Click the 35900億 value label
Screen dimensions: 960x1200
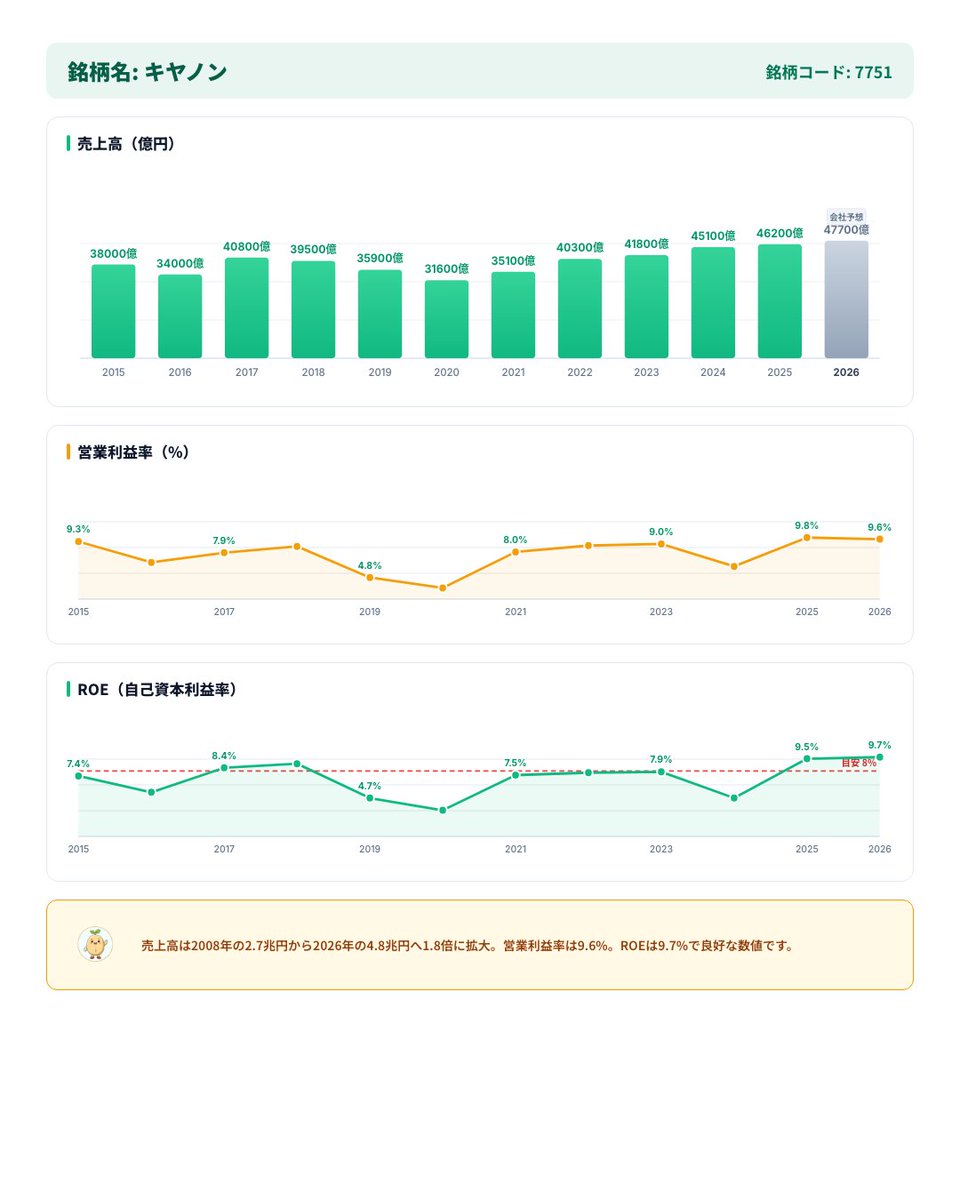tap(380, 258)
